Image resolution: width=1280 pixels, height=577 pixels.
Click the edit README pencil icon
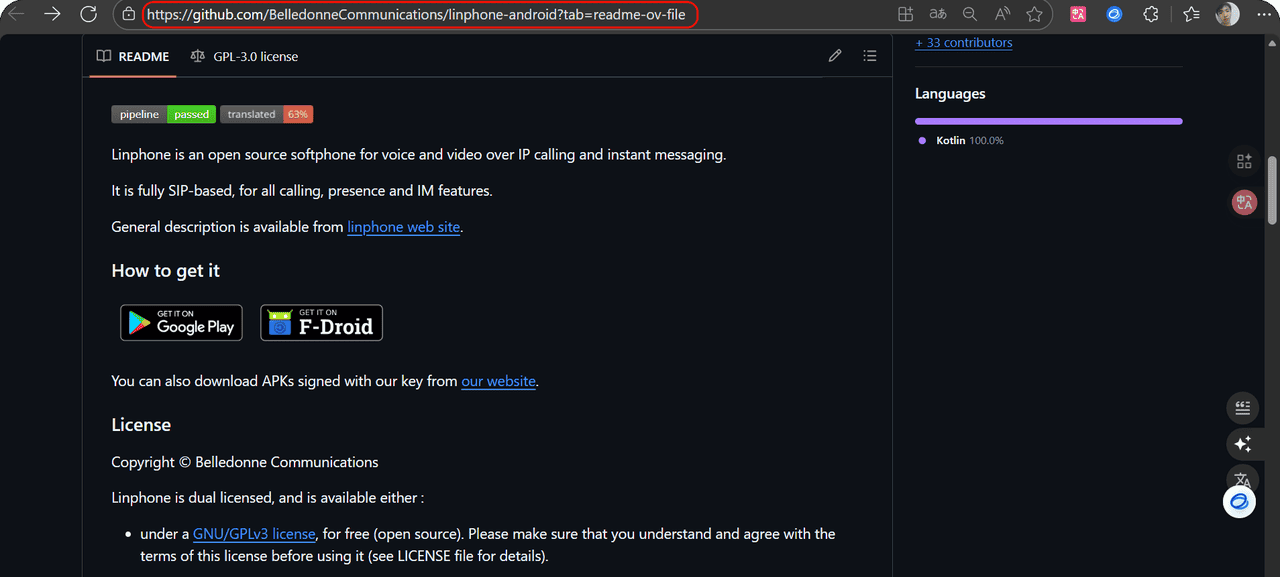[835, 56]
